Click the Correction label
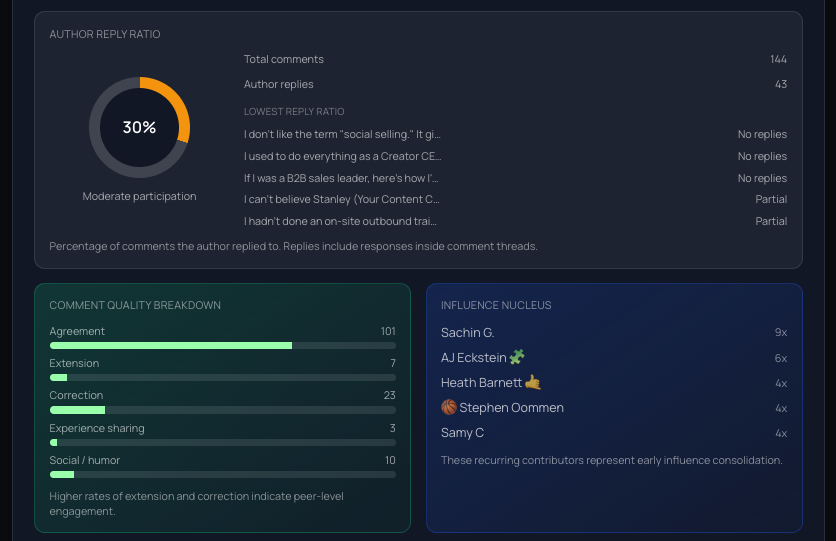 pos(76,395)
